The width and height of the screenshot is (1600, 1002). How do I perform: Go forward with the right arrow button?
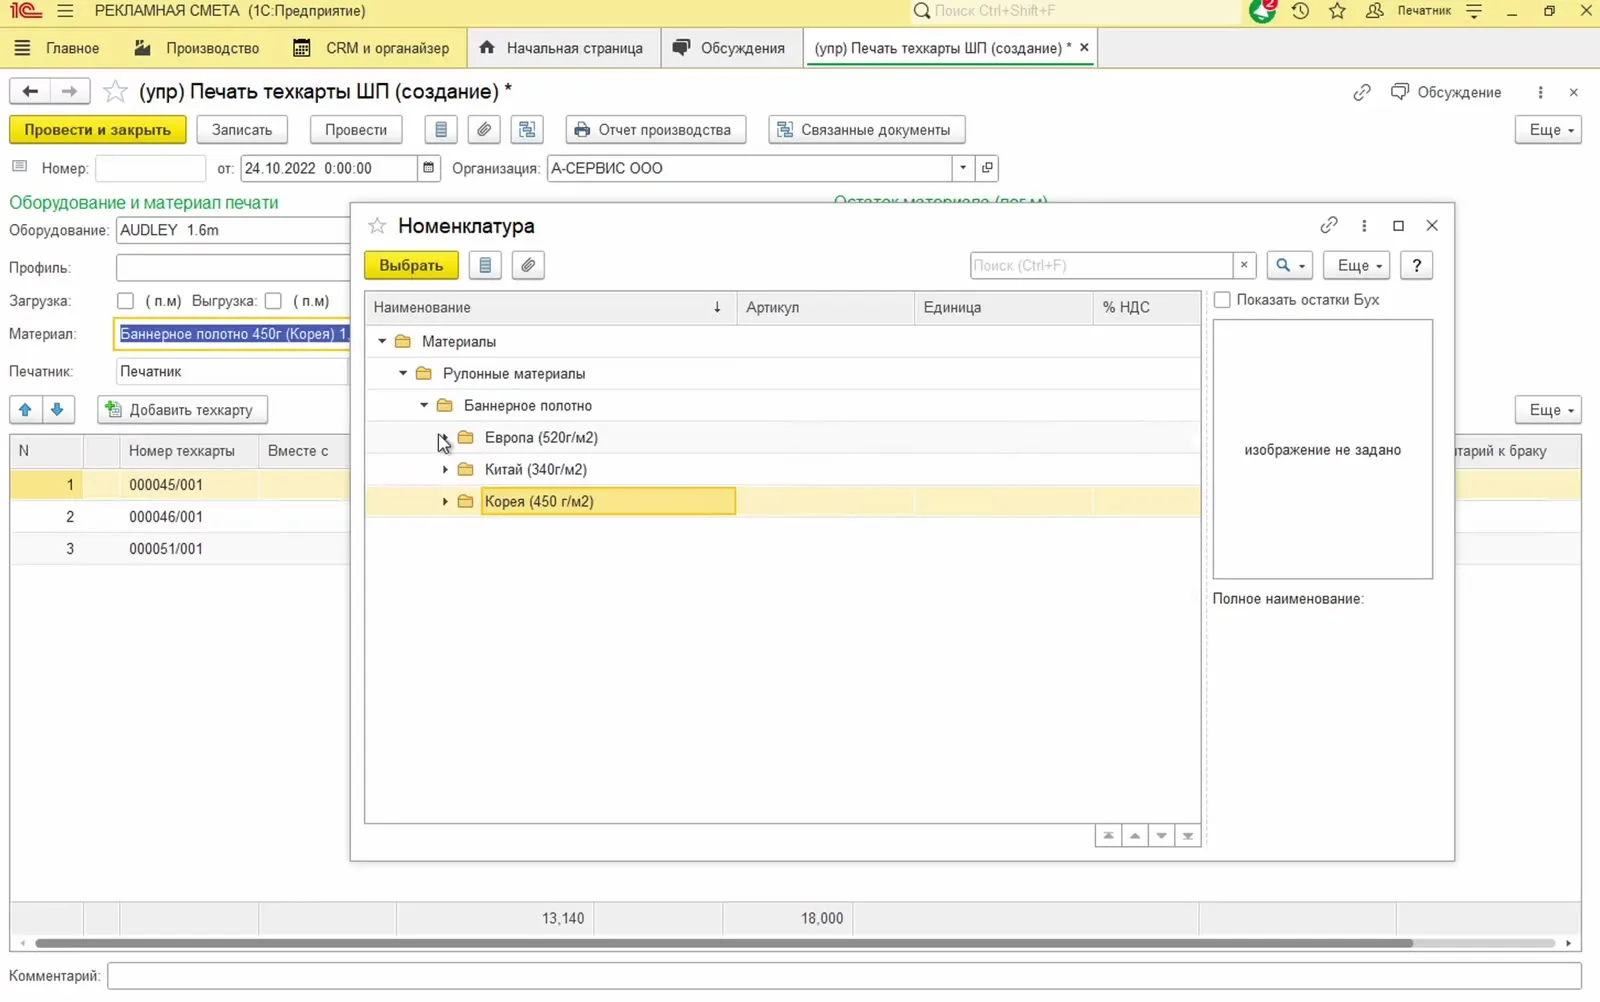(69, 91)
